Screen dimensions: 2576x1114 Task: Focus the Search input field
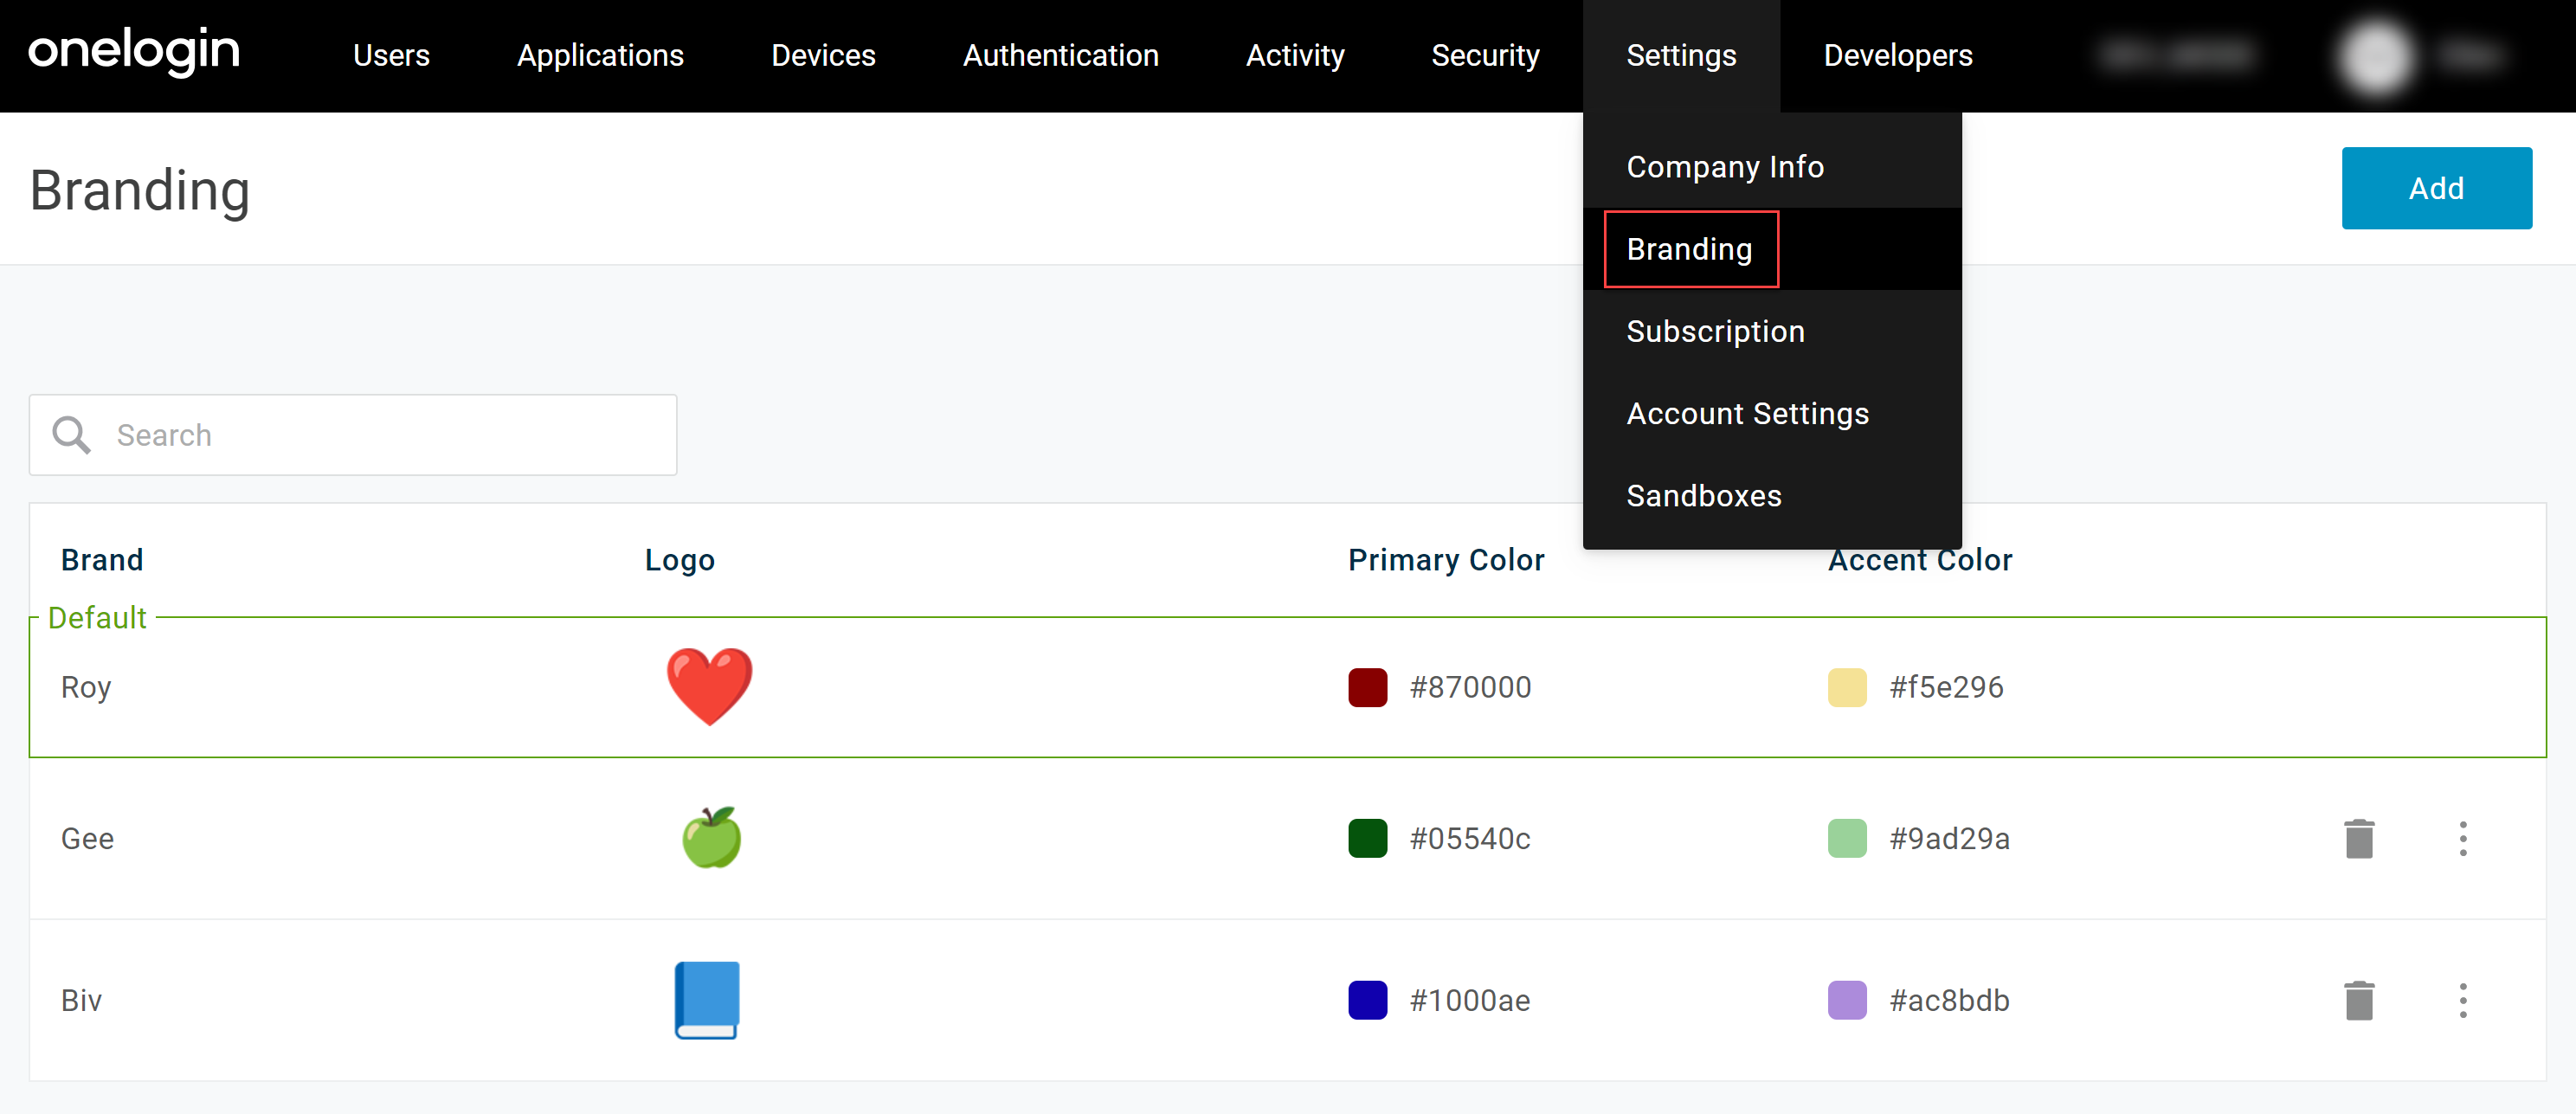point(380,435)
